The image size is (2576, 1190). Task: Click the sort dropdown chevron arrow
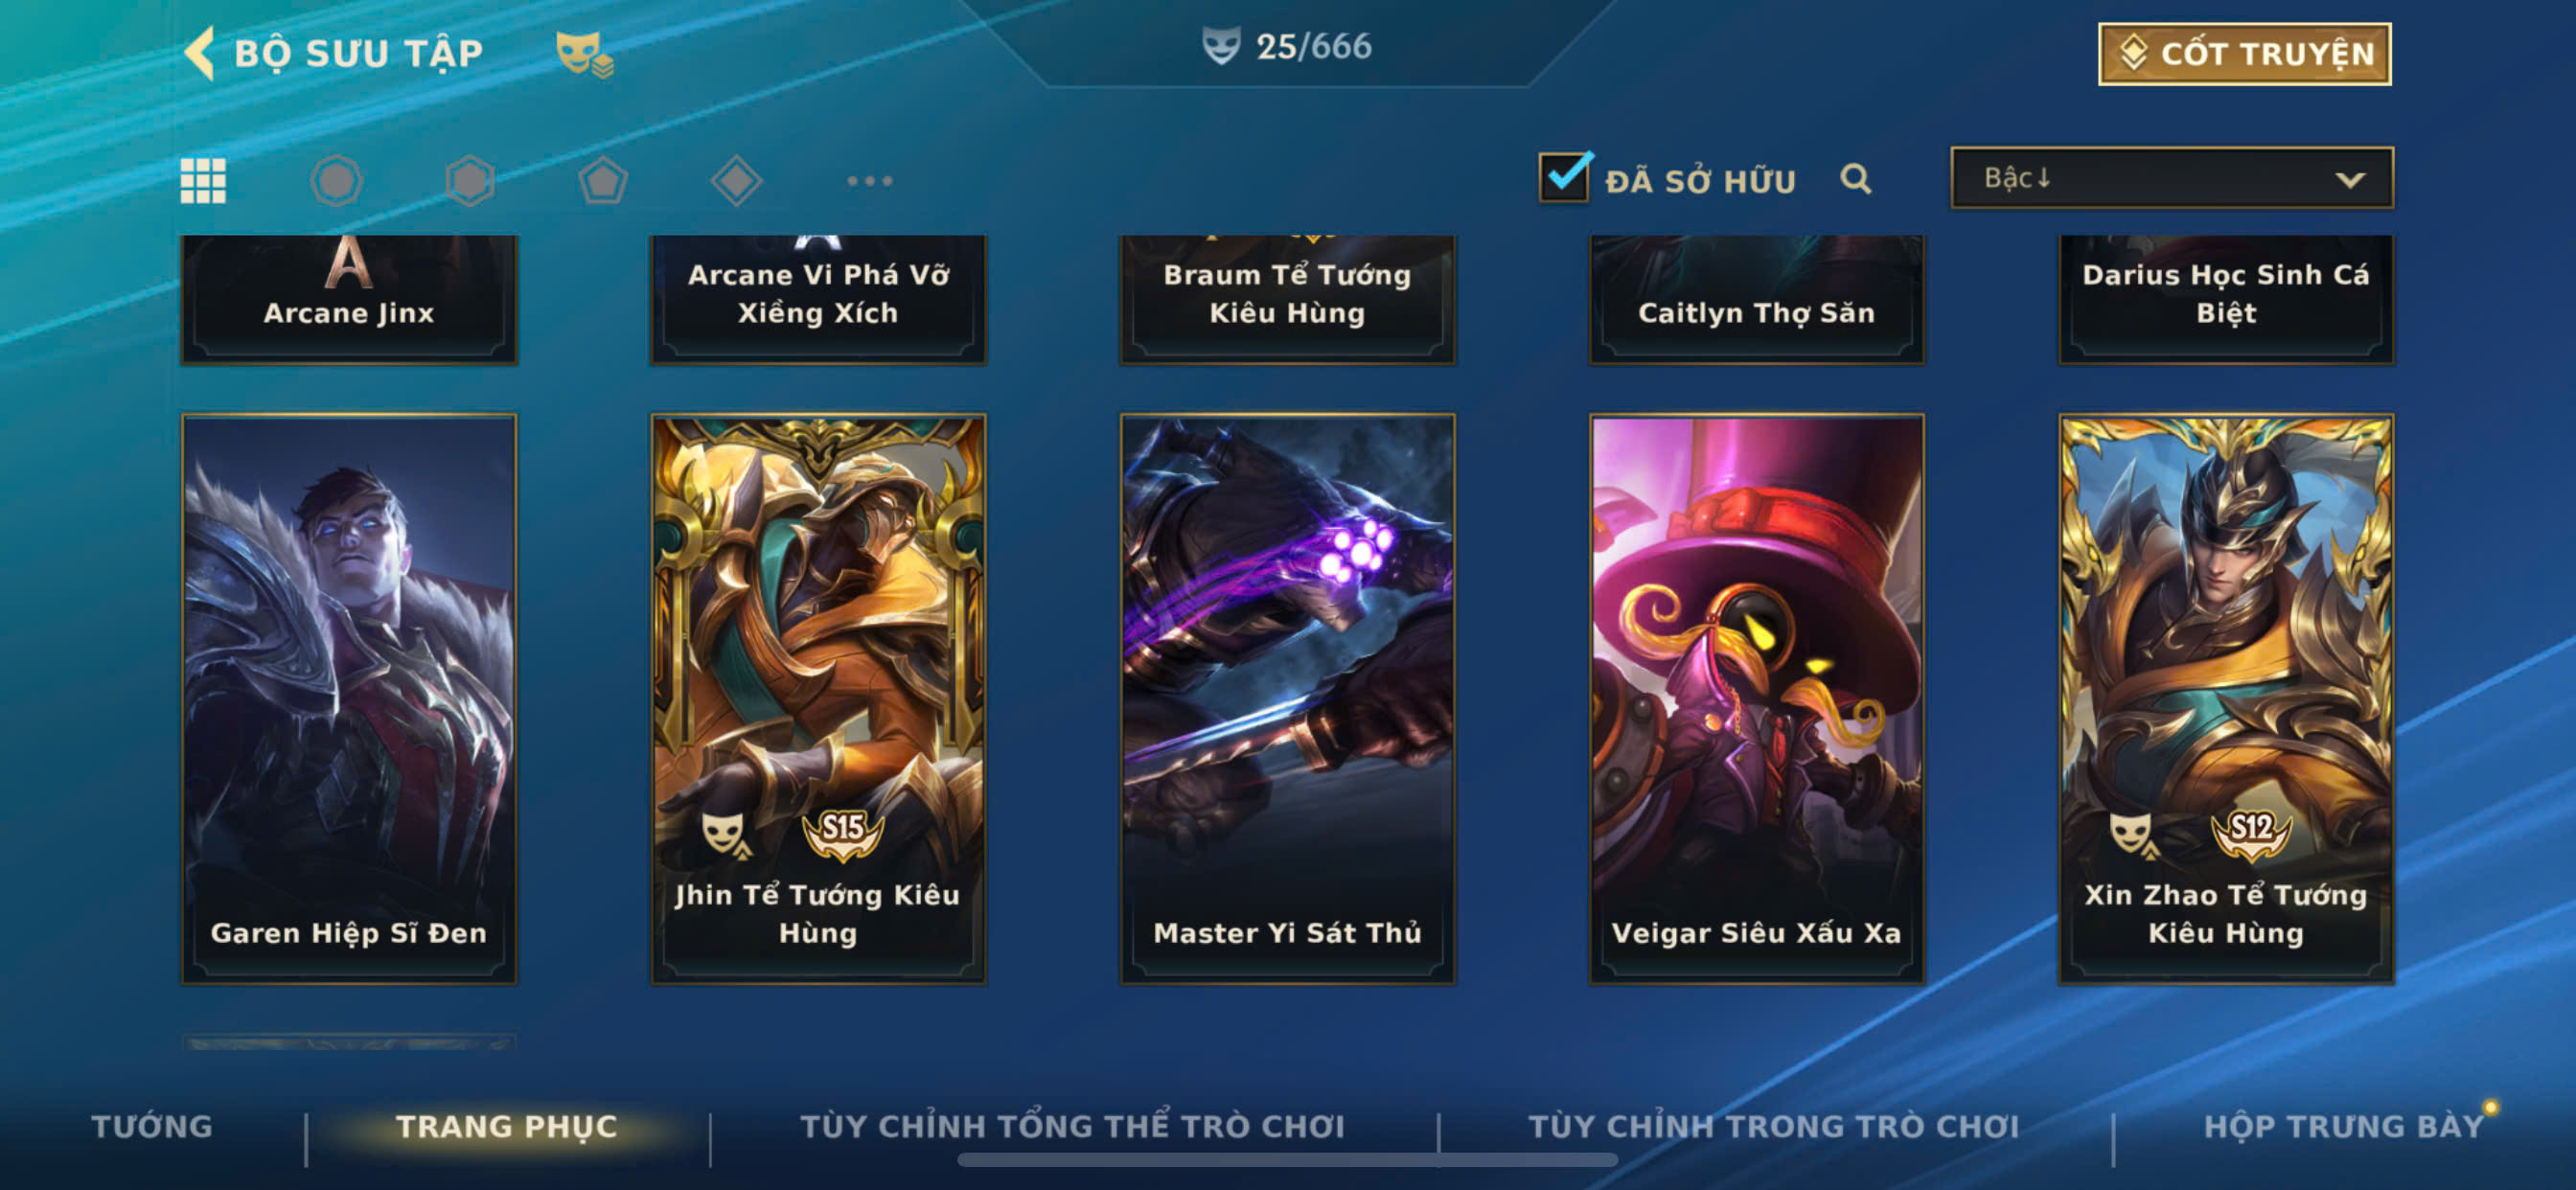(x=2350, y=180)
